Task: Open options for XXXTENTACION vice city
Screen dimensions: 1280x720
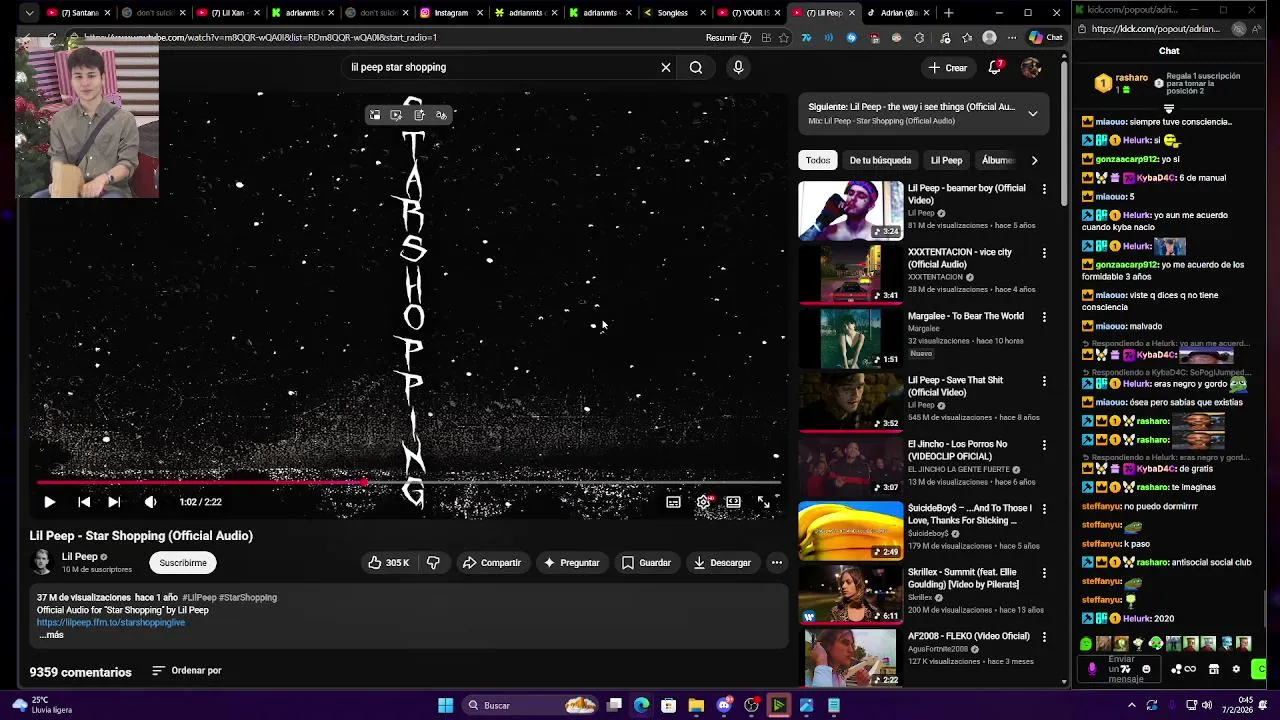Action: (x=1044, y=253)
